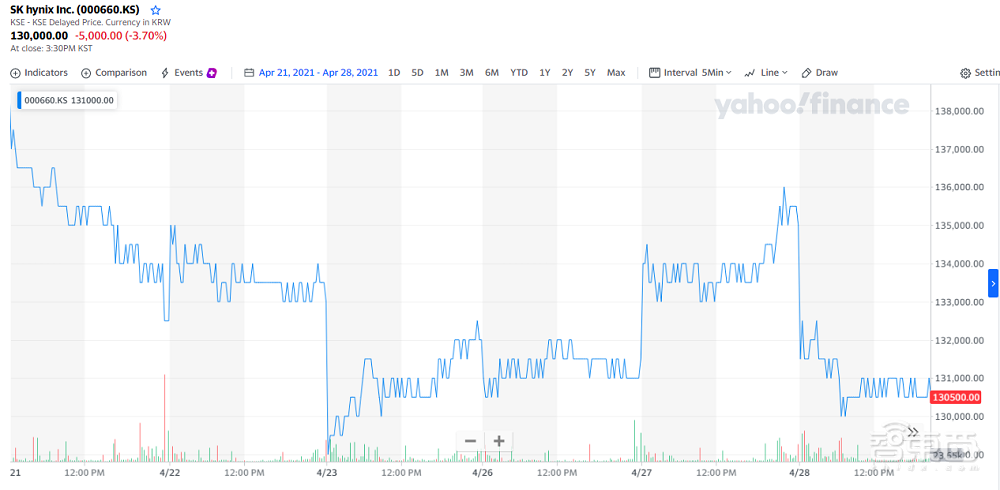Click the 000660.KS series legend label

pos(69,100)
